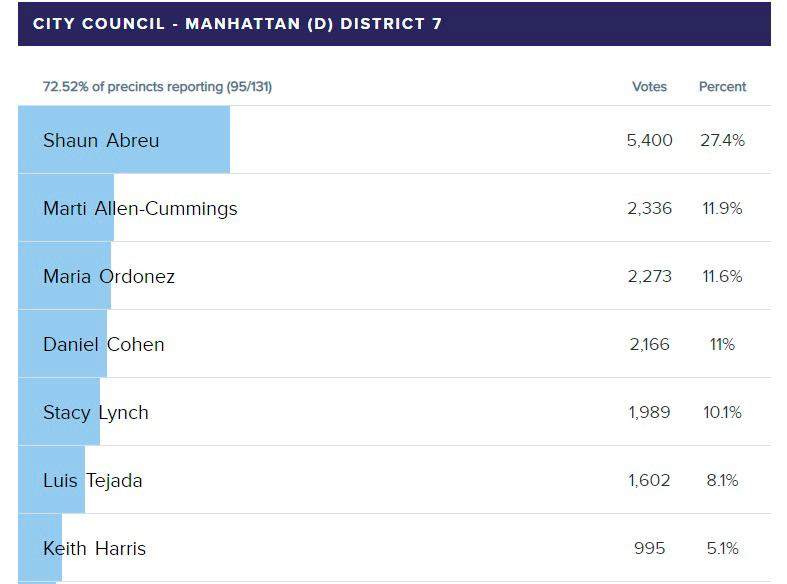Choose Daniel Cohen in the results list
The width and height of the screenshot is (787, 584).
pyautogui.click(x=104, y=345)
